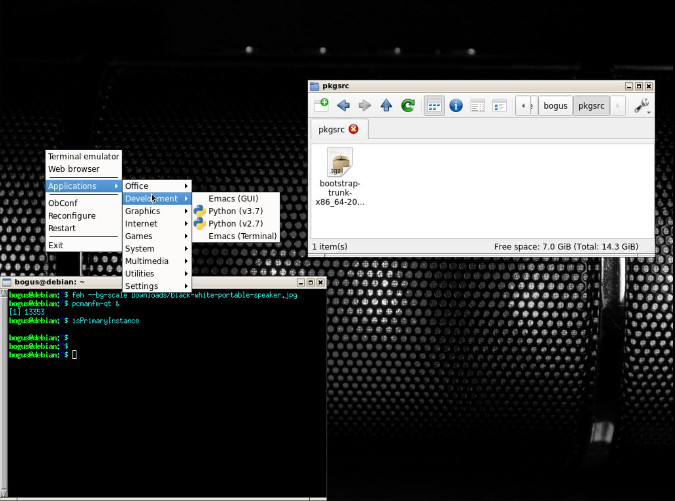Go back using the blue left arrow
Image resolution: width=675 pixels, height=501 pixels.
pyautogui.click(x=343, y=105)
